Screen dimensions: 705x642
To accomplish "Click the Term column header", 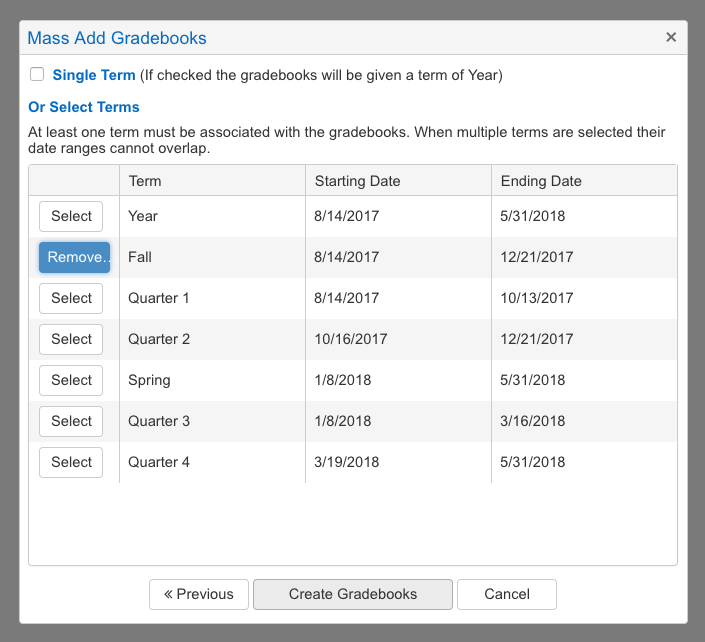I will [x=145, y=181].
